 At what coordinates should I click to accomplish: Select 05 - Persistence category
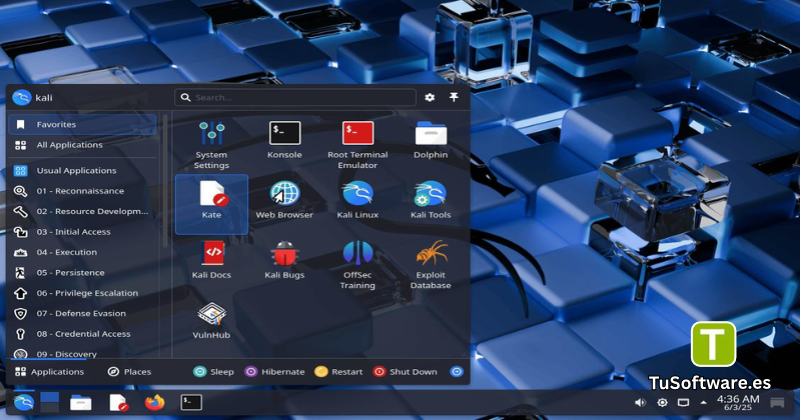82,273
